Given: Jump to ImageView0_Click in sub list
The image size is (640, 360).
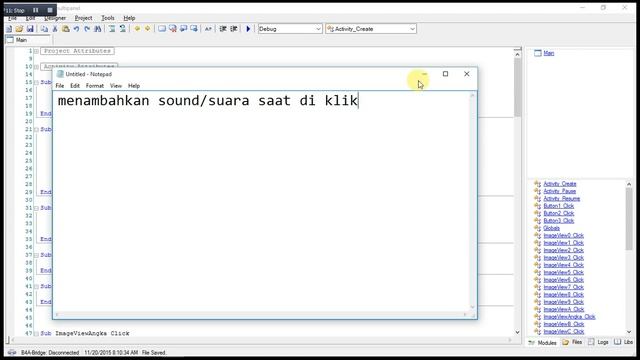Looking at the screenshot, I should (564, 236).
